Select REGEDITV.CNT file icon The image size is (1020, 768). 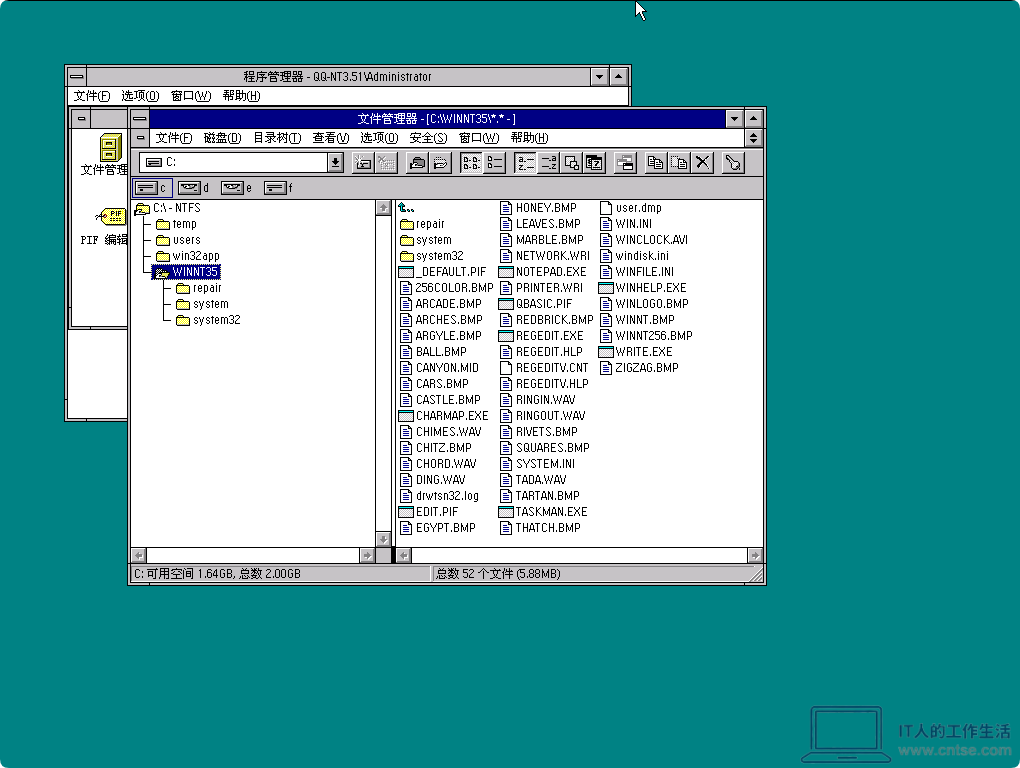click(x=505, y=368)
